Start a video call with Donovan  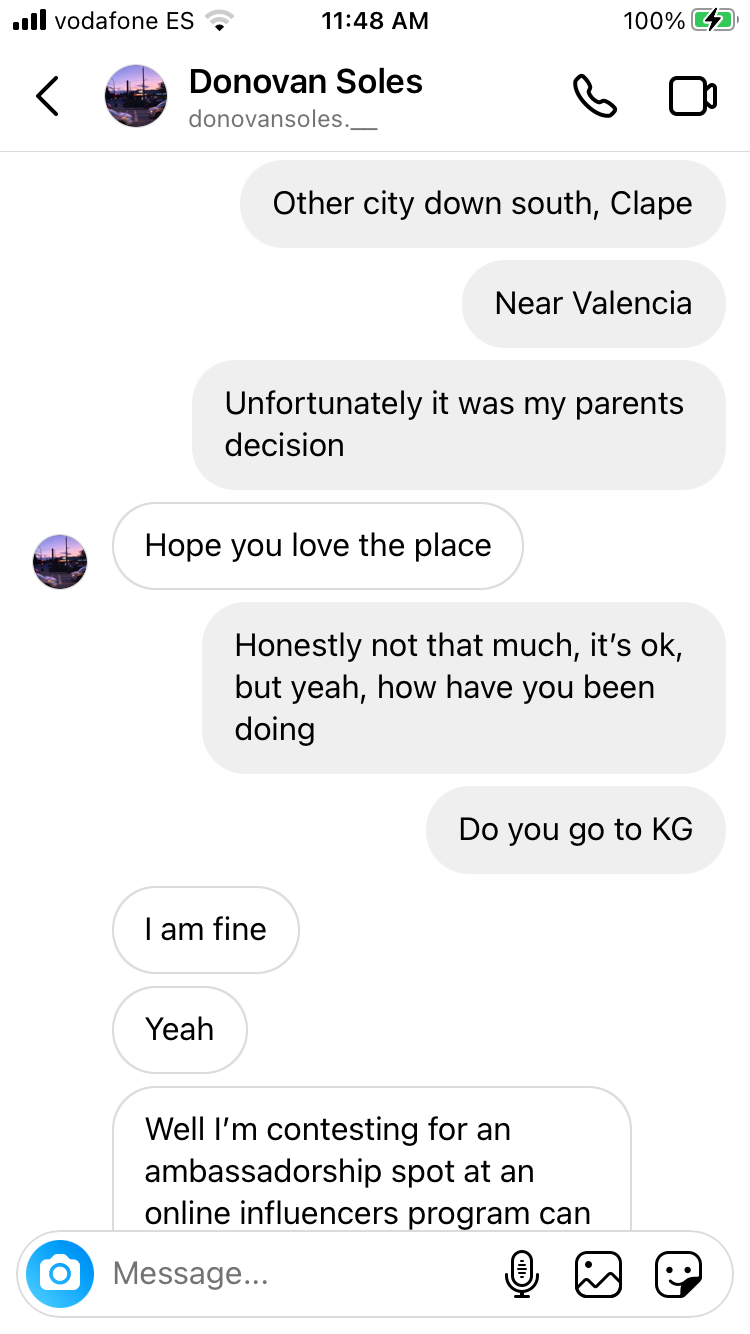(x=692, y=96)
